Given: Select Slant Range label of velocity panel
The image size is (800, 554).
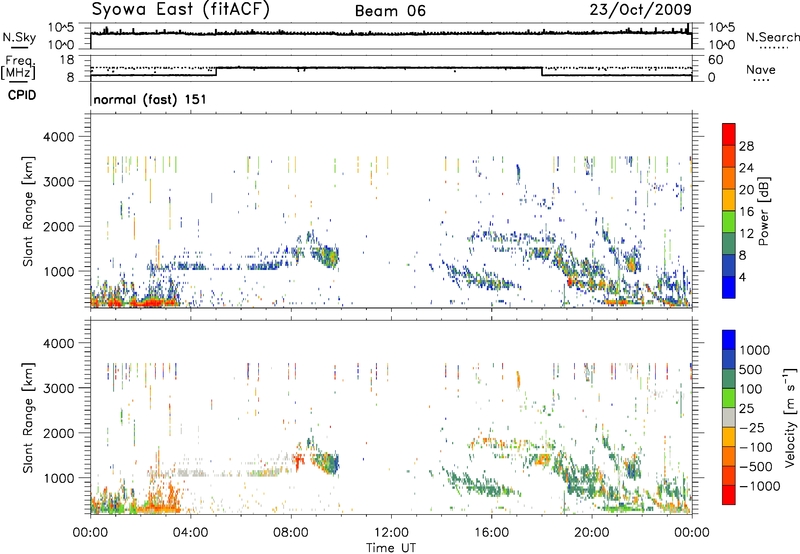Looking at the screenshot, I should coord(28,417).
